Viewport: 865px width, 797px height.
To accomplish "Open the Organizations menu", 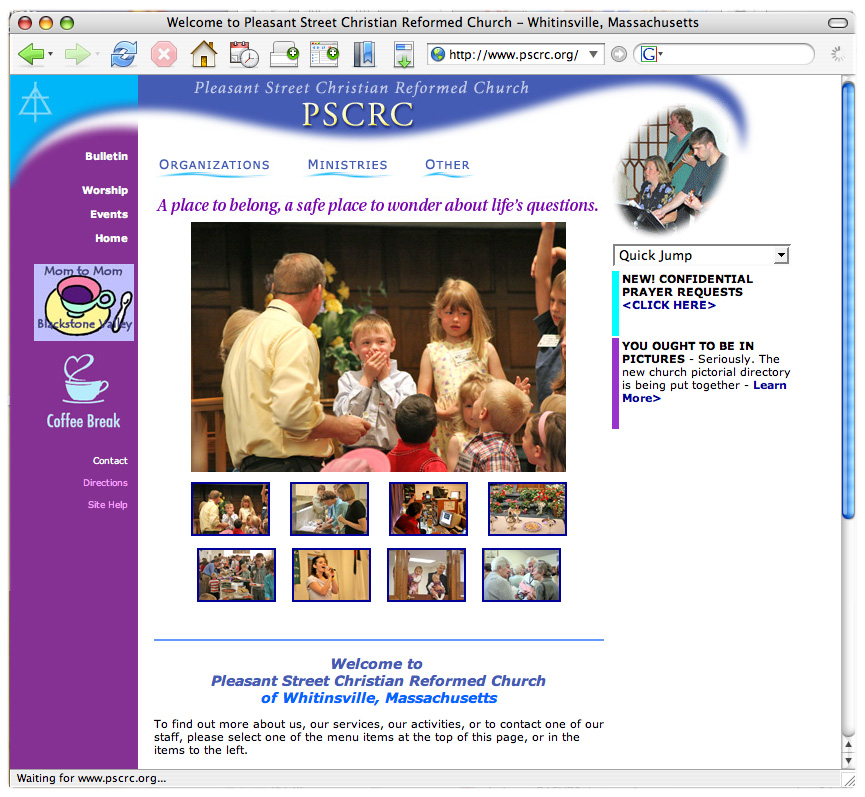I will coord(214,165).
